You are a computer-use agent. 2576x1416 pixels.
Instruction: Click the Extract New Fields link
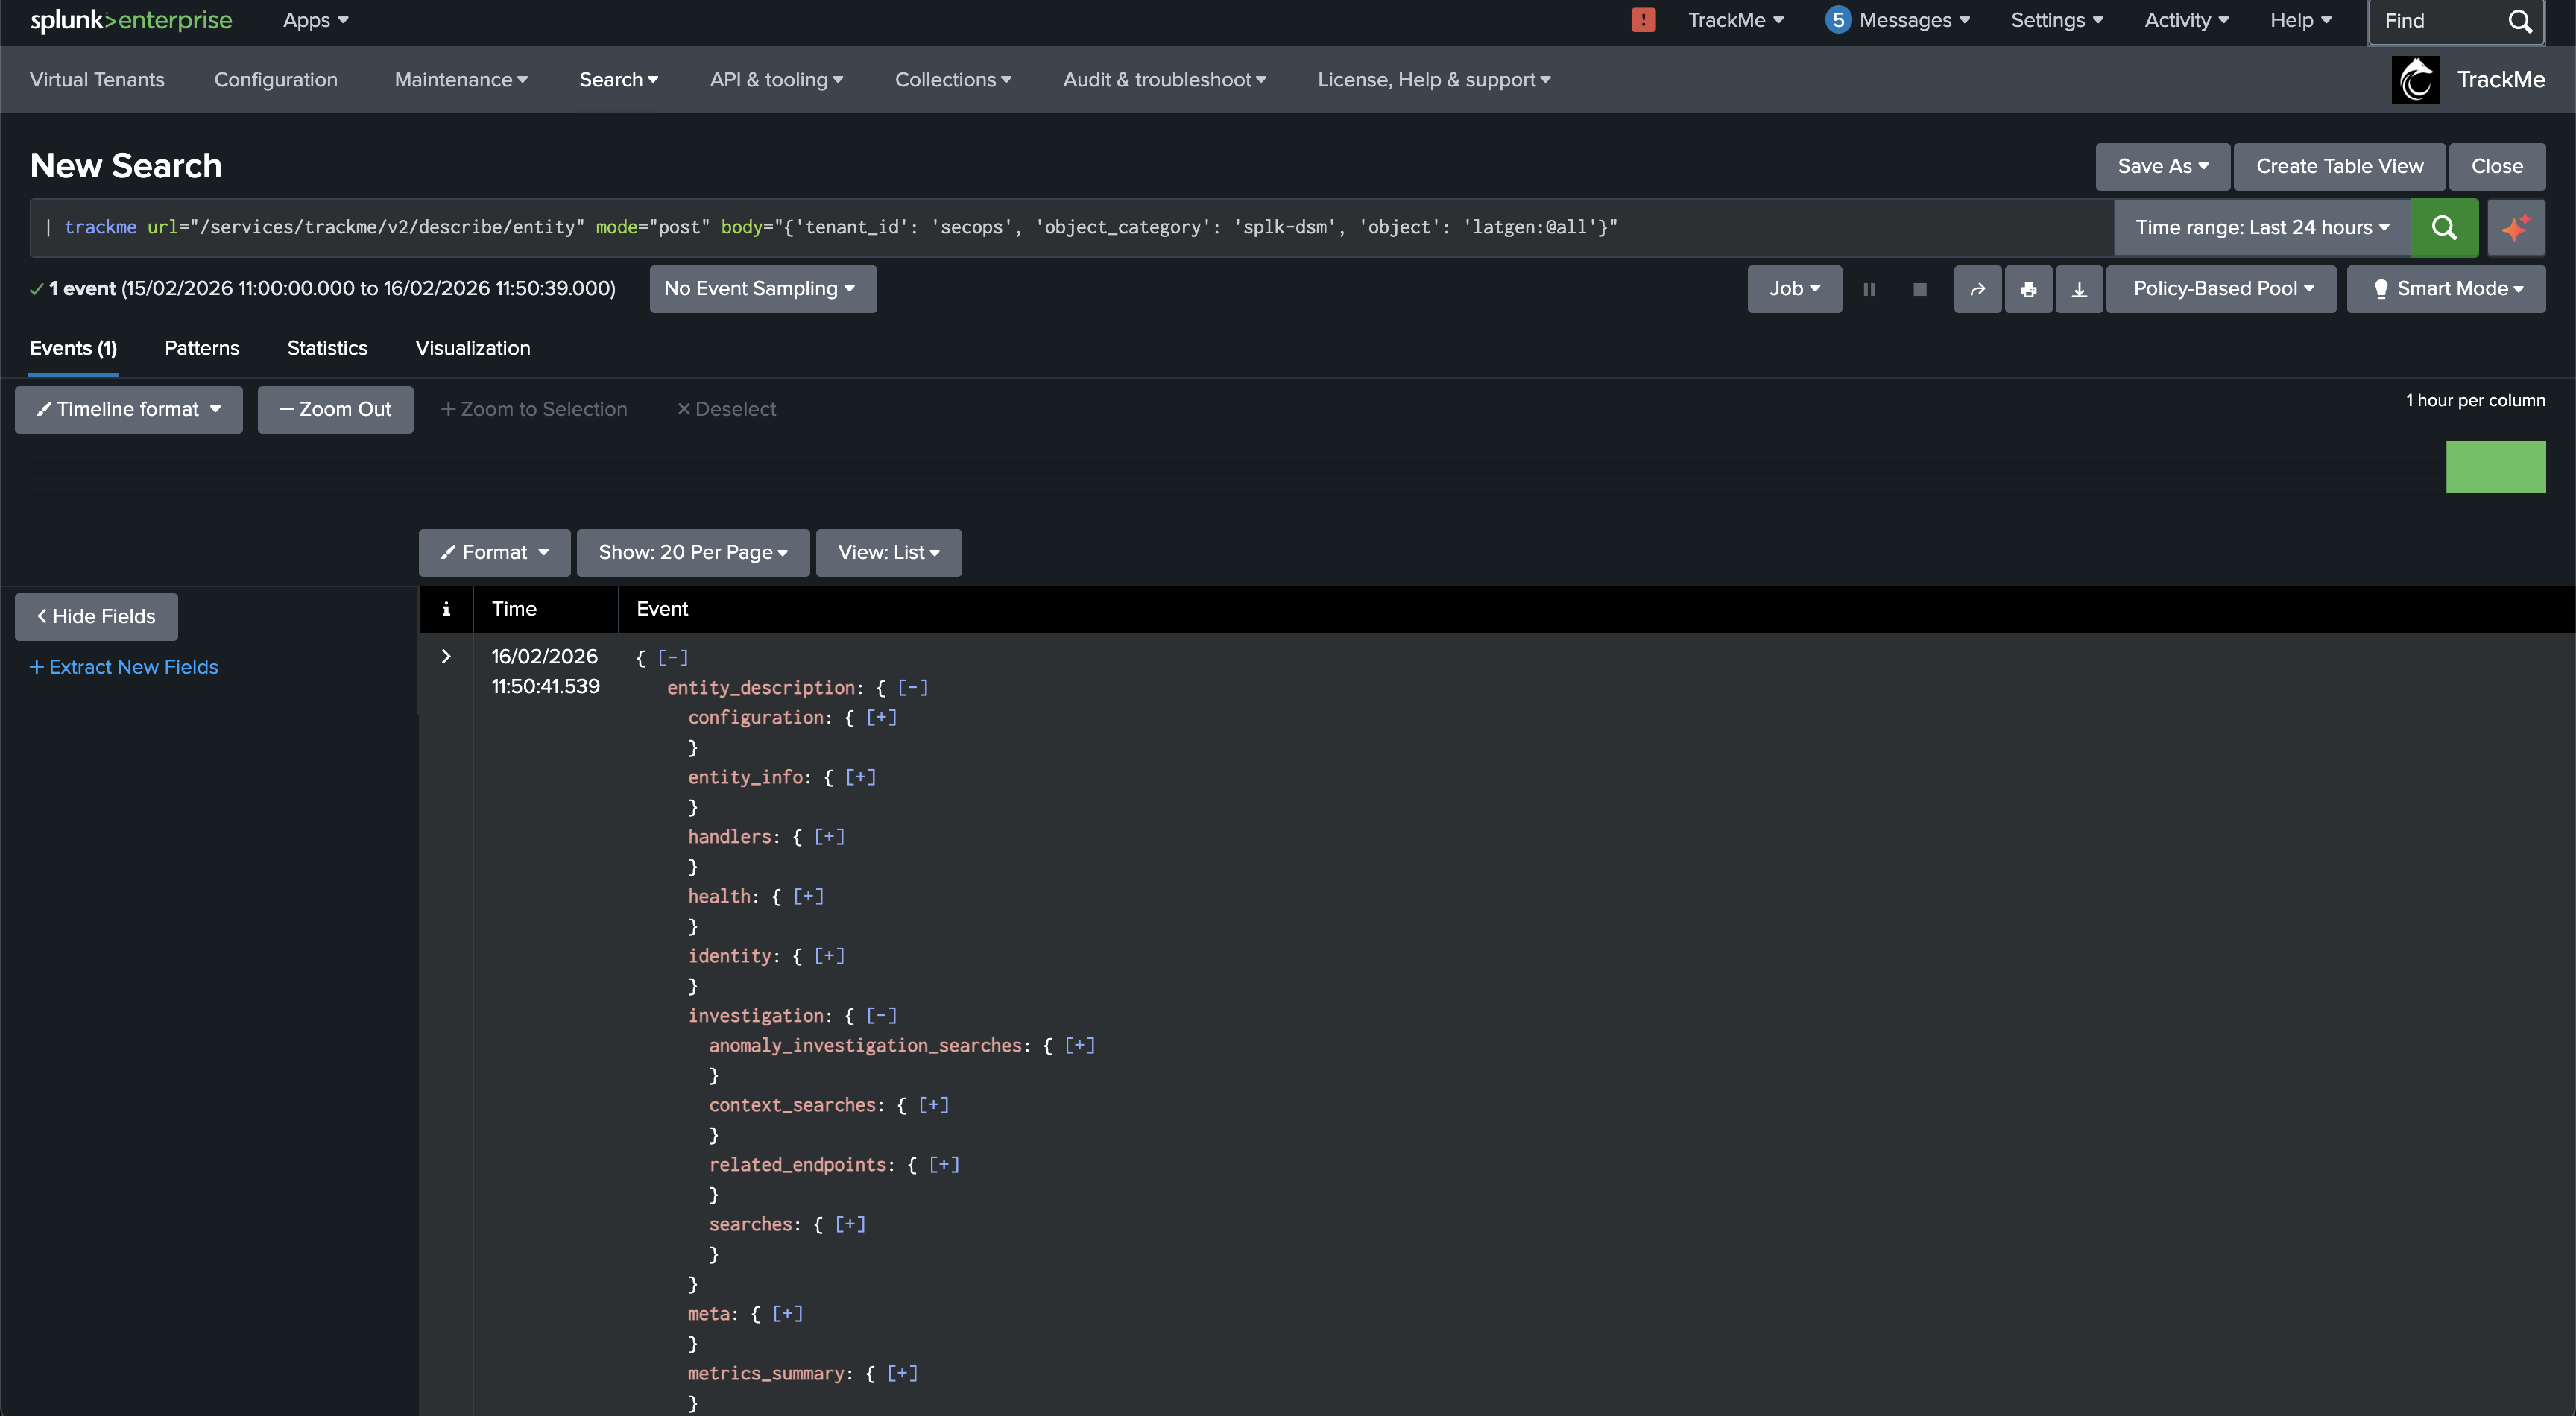coord(124,667)
